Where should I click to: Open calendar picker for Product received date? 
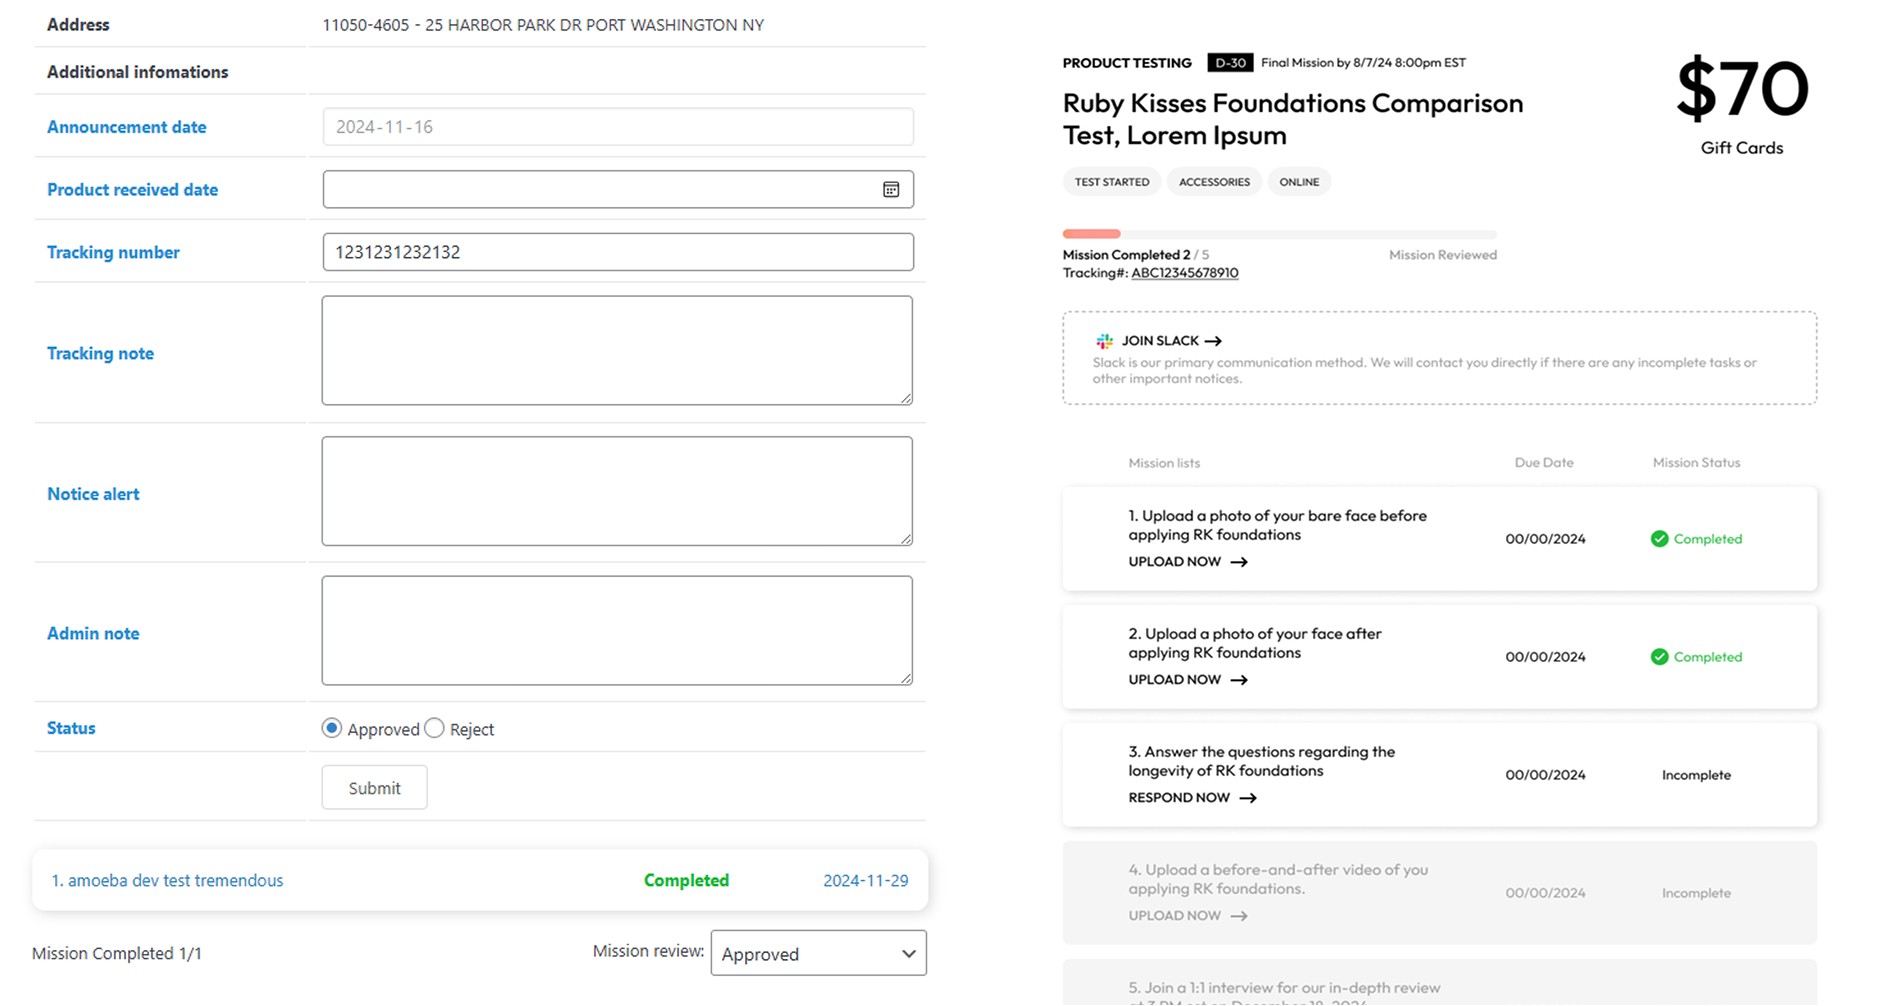tap(891, 190)
